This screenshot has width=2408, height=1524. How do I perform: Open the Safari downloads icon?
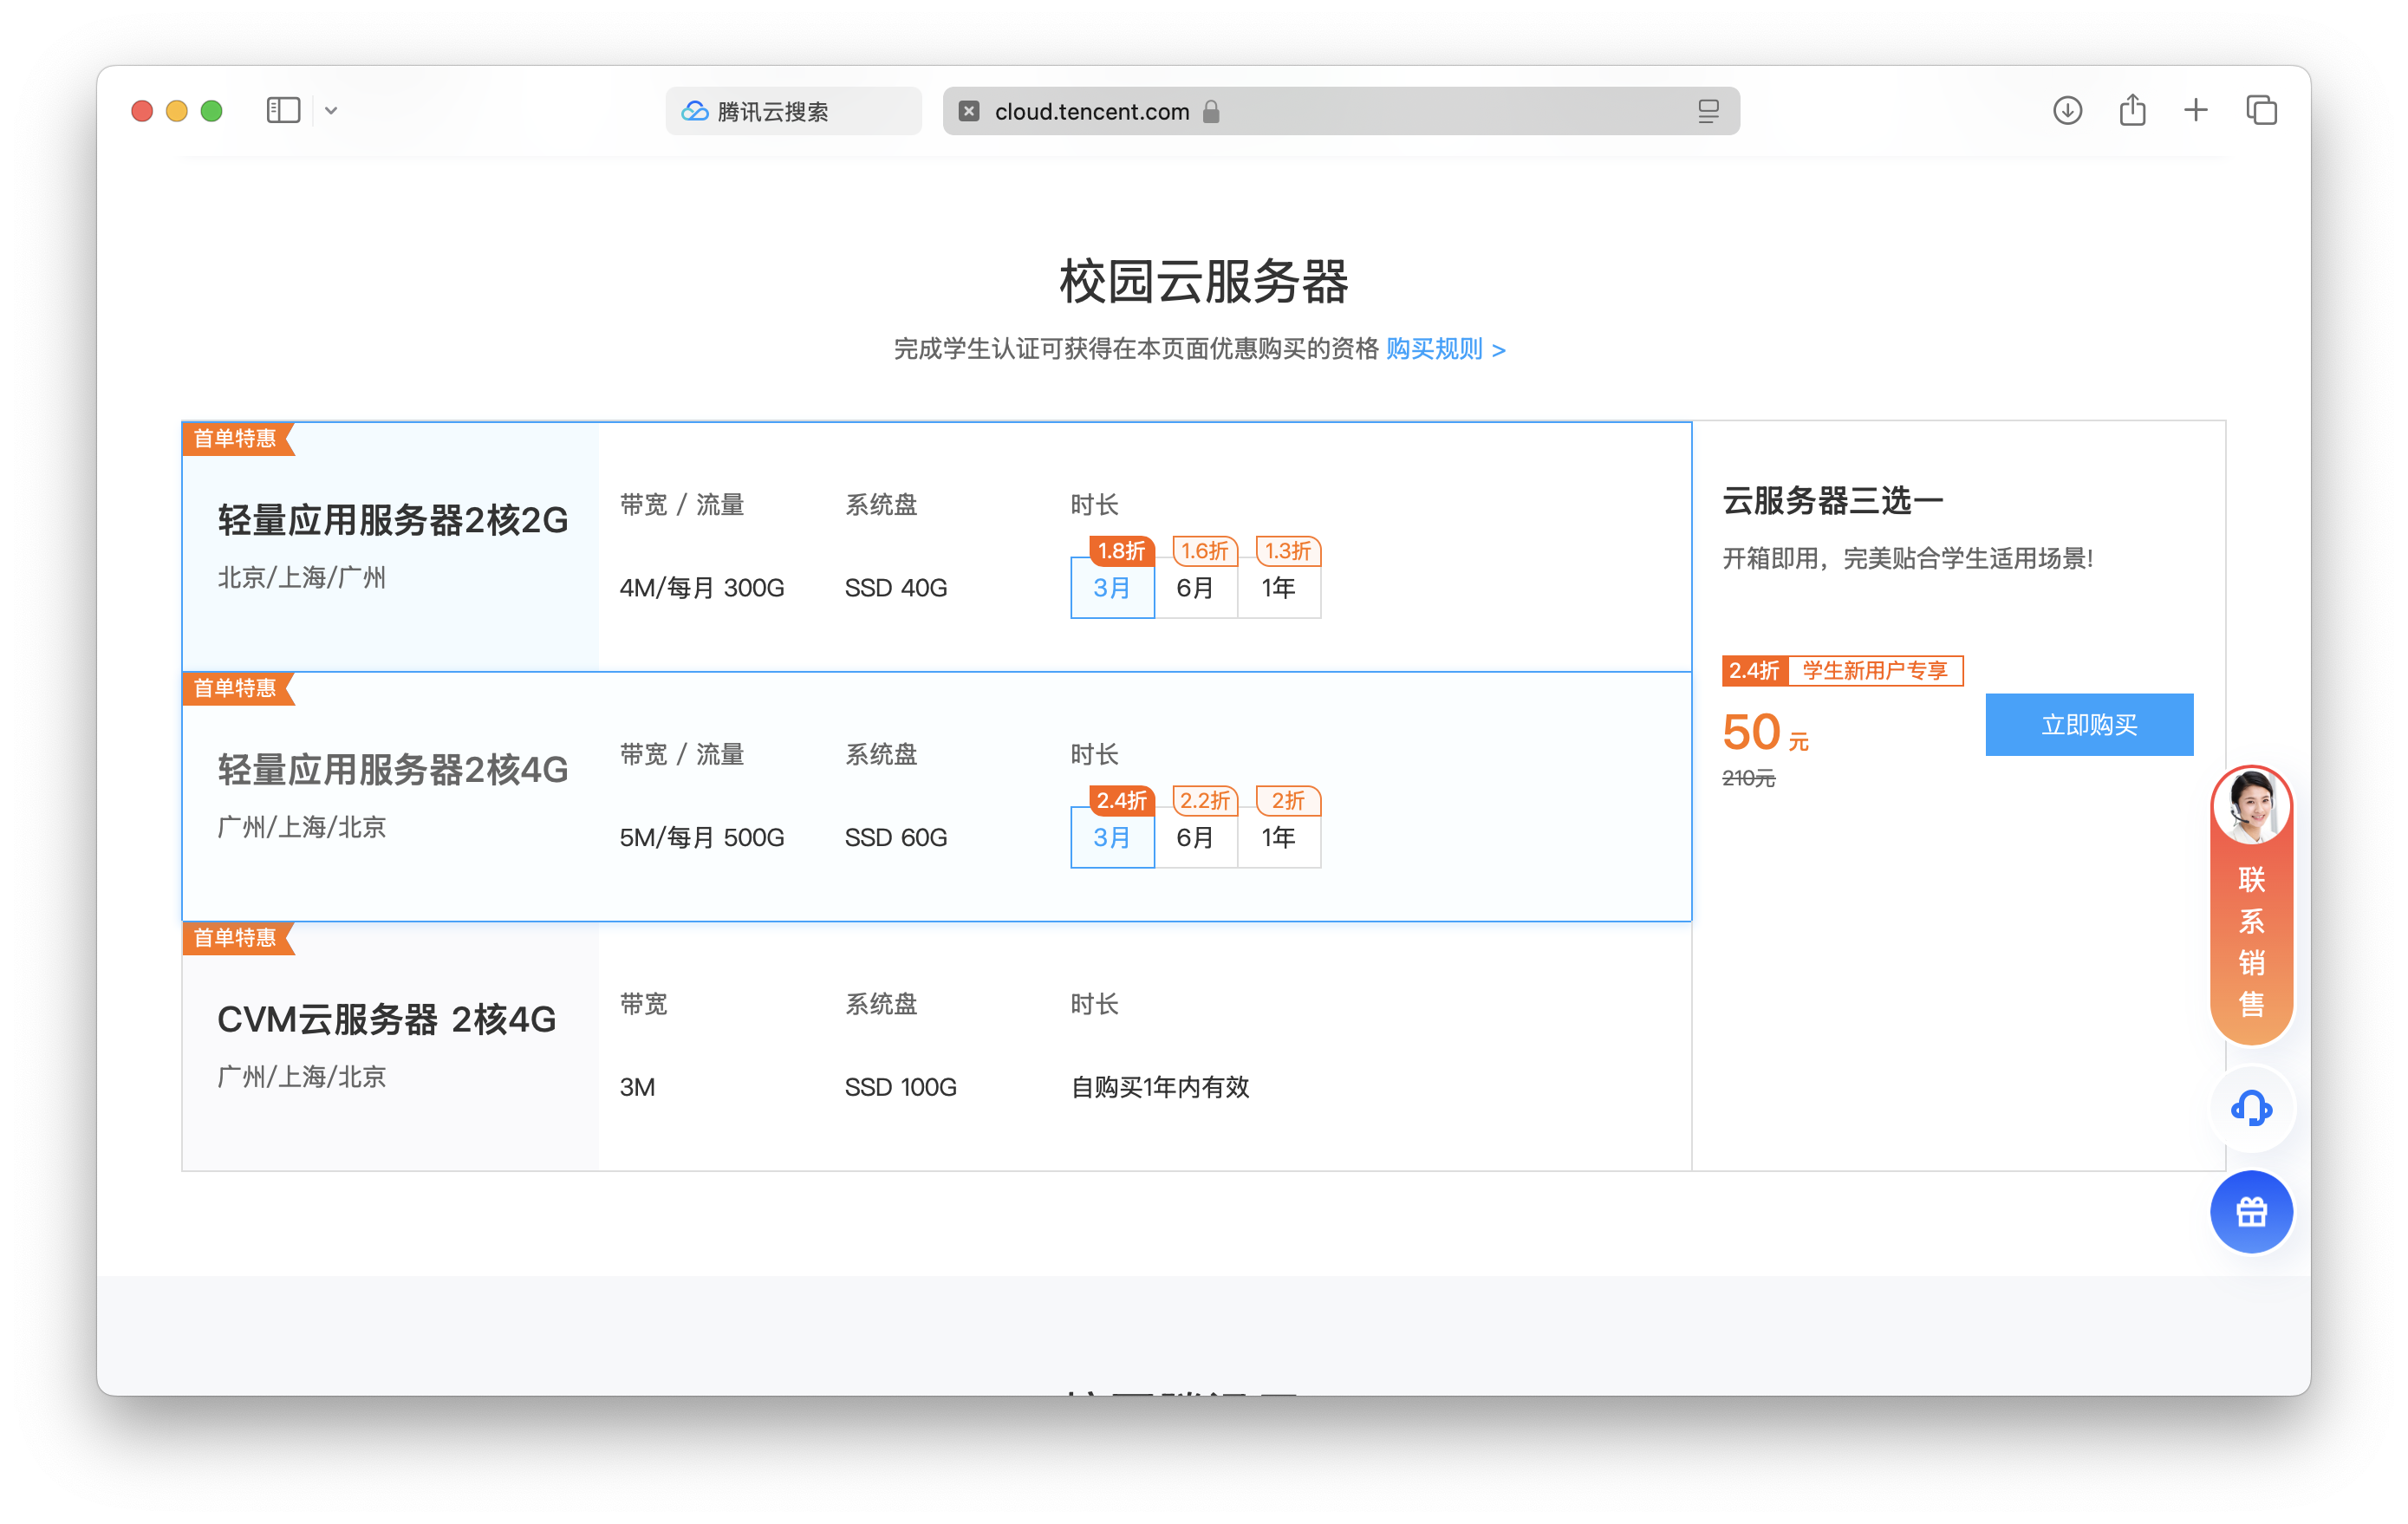pos(2067,110)
